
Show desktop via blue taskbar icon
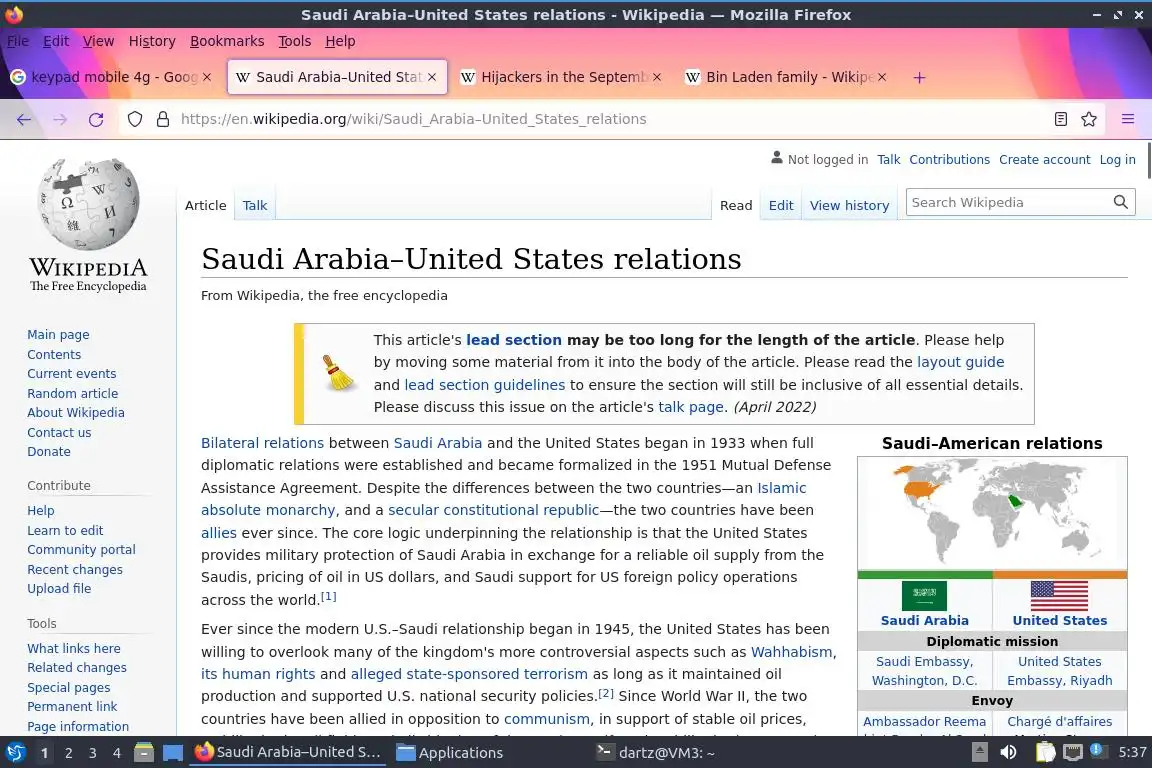[173, 753]
